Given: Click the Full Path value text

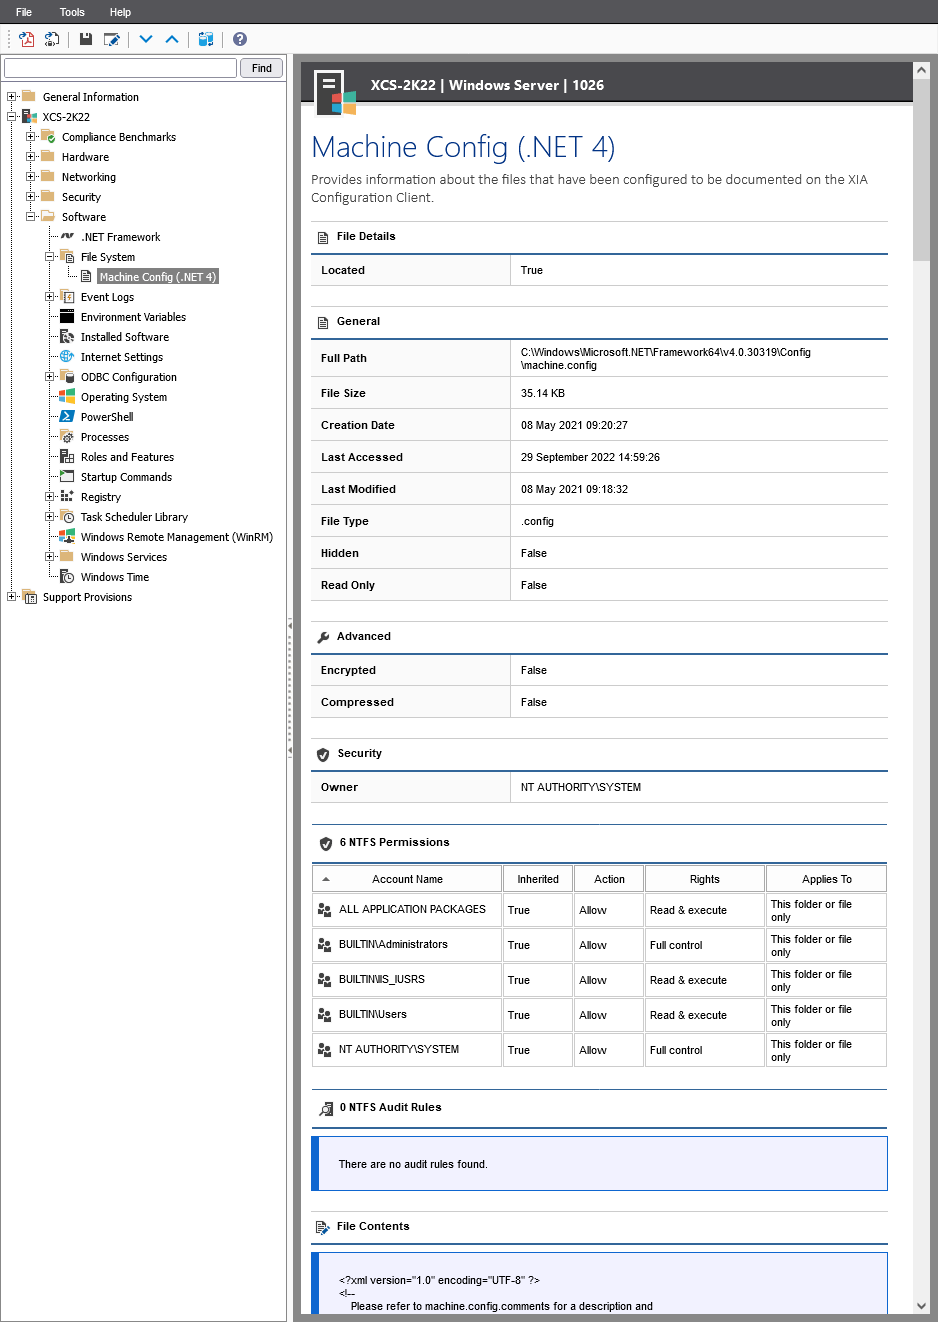Looking at the screenshot, I should tap(666, 359).
